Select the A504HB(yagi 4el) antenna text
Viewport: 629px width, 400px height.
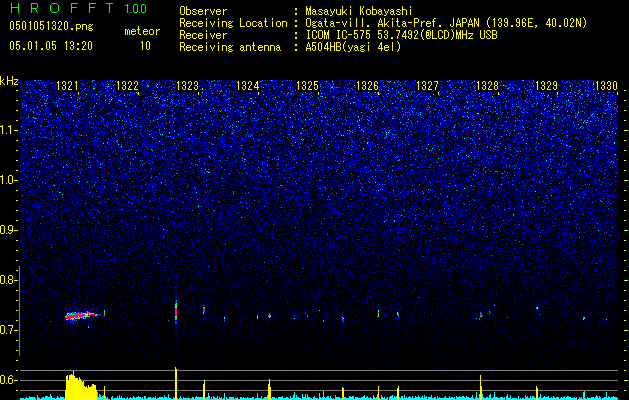[x=353, y=47]
